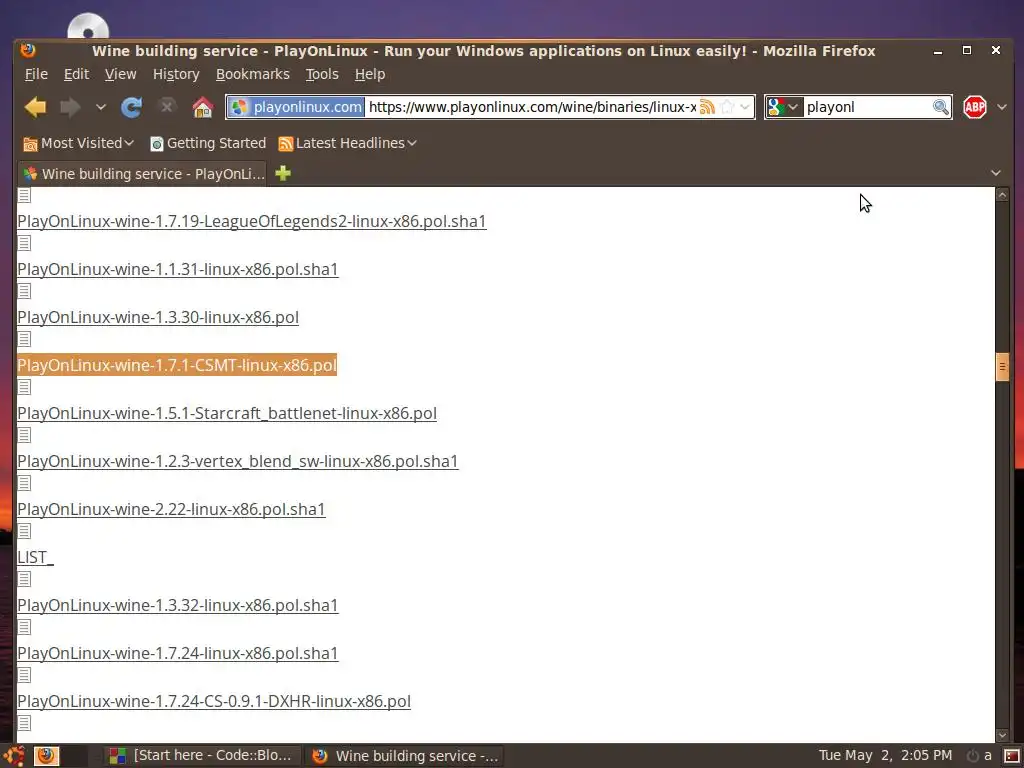Open the View menu
This screenshot has width=1024, height=768.
120,74
